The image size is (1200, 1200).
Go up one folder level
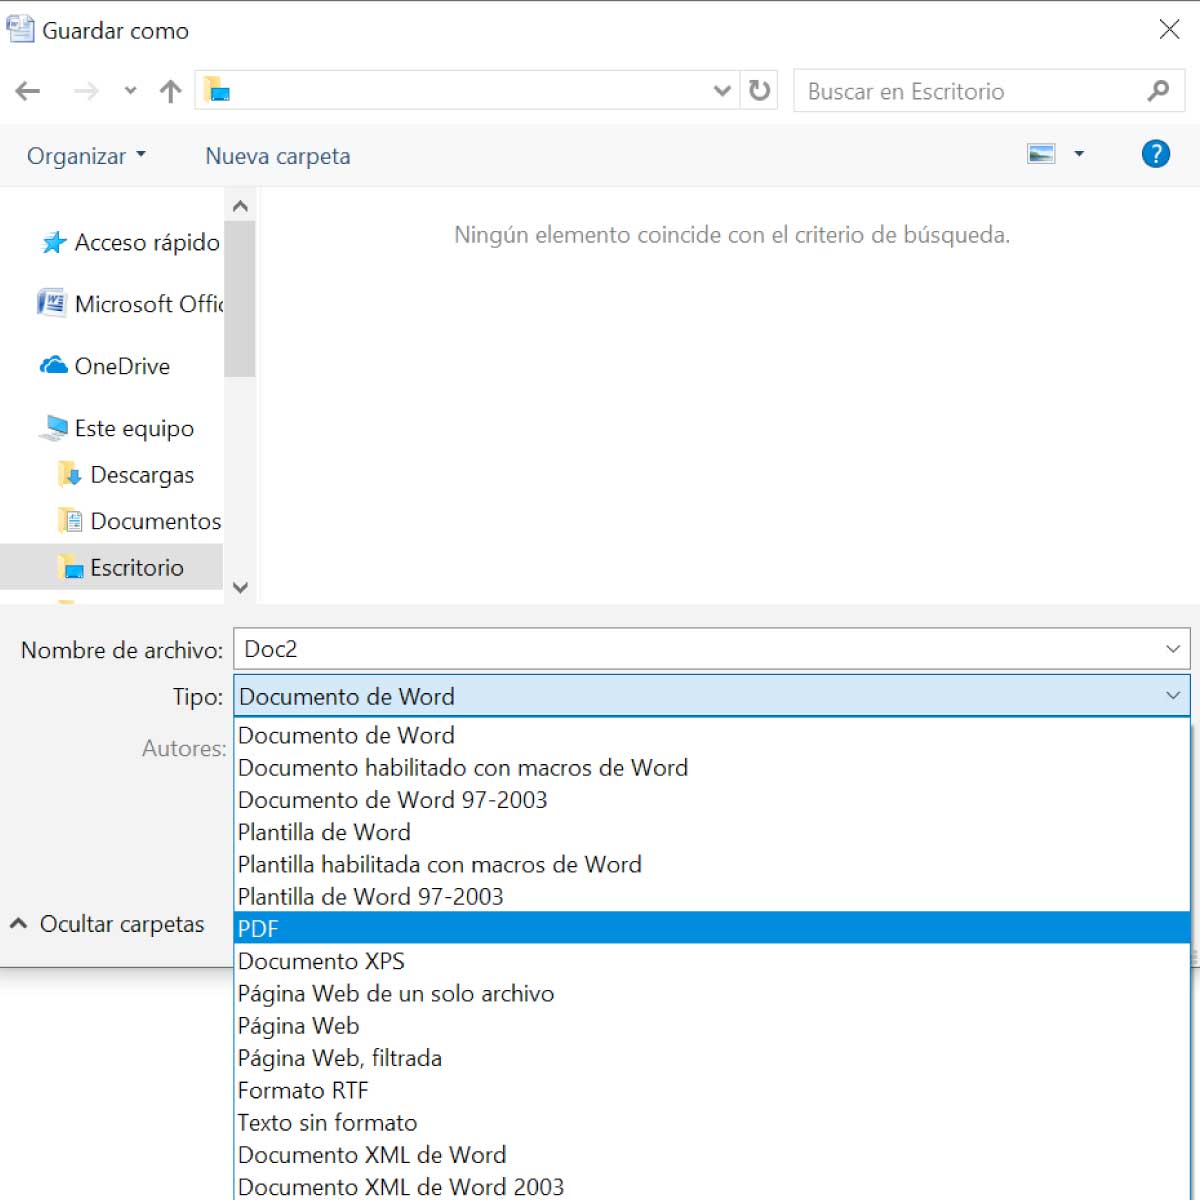click(x=171, y=91)
